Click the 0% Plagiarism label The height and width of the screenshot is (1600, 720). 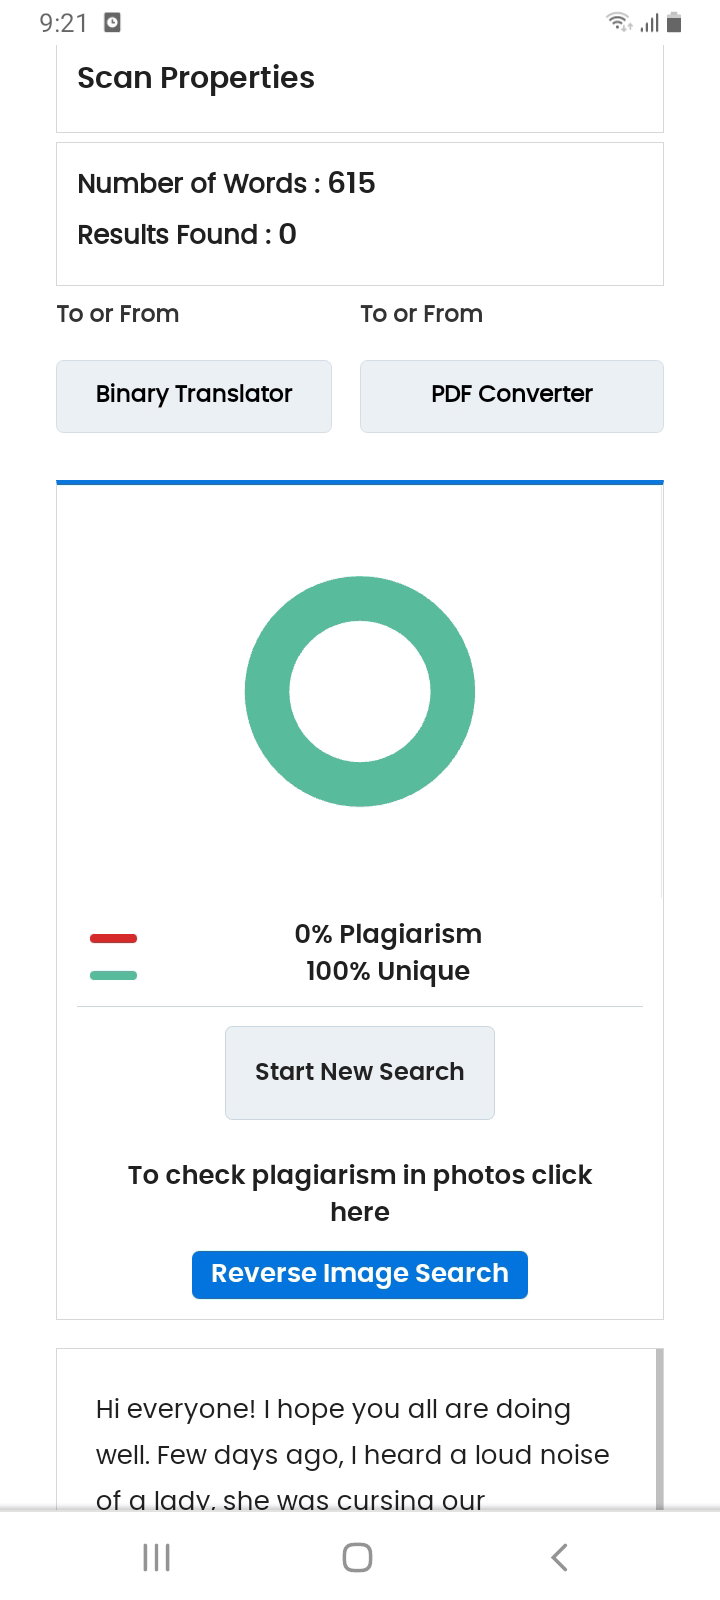[388, 934]
